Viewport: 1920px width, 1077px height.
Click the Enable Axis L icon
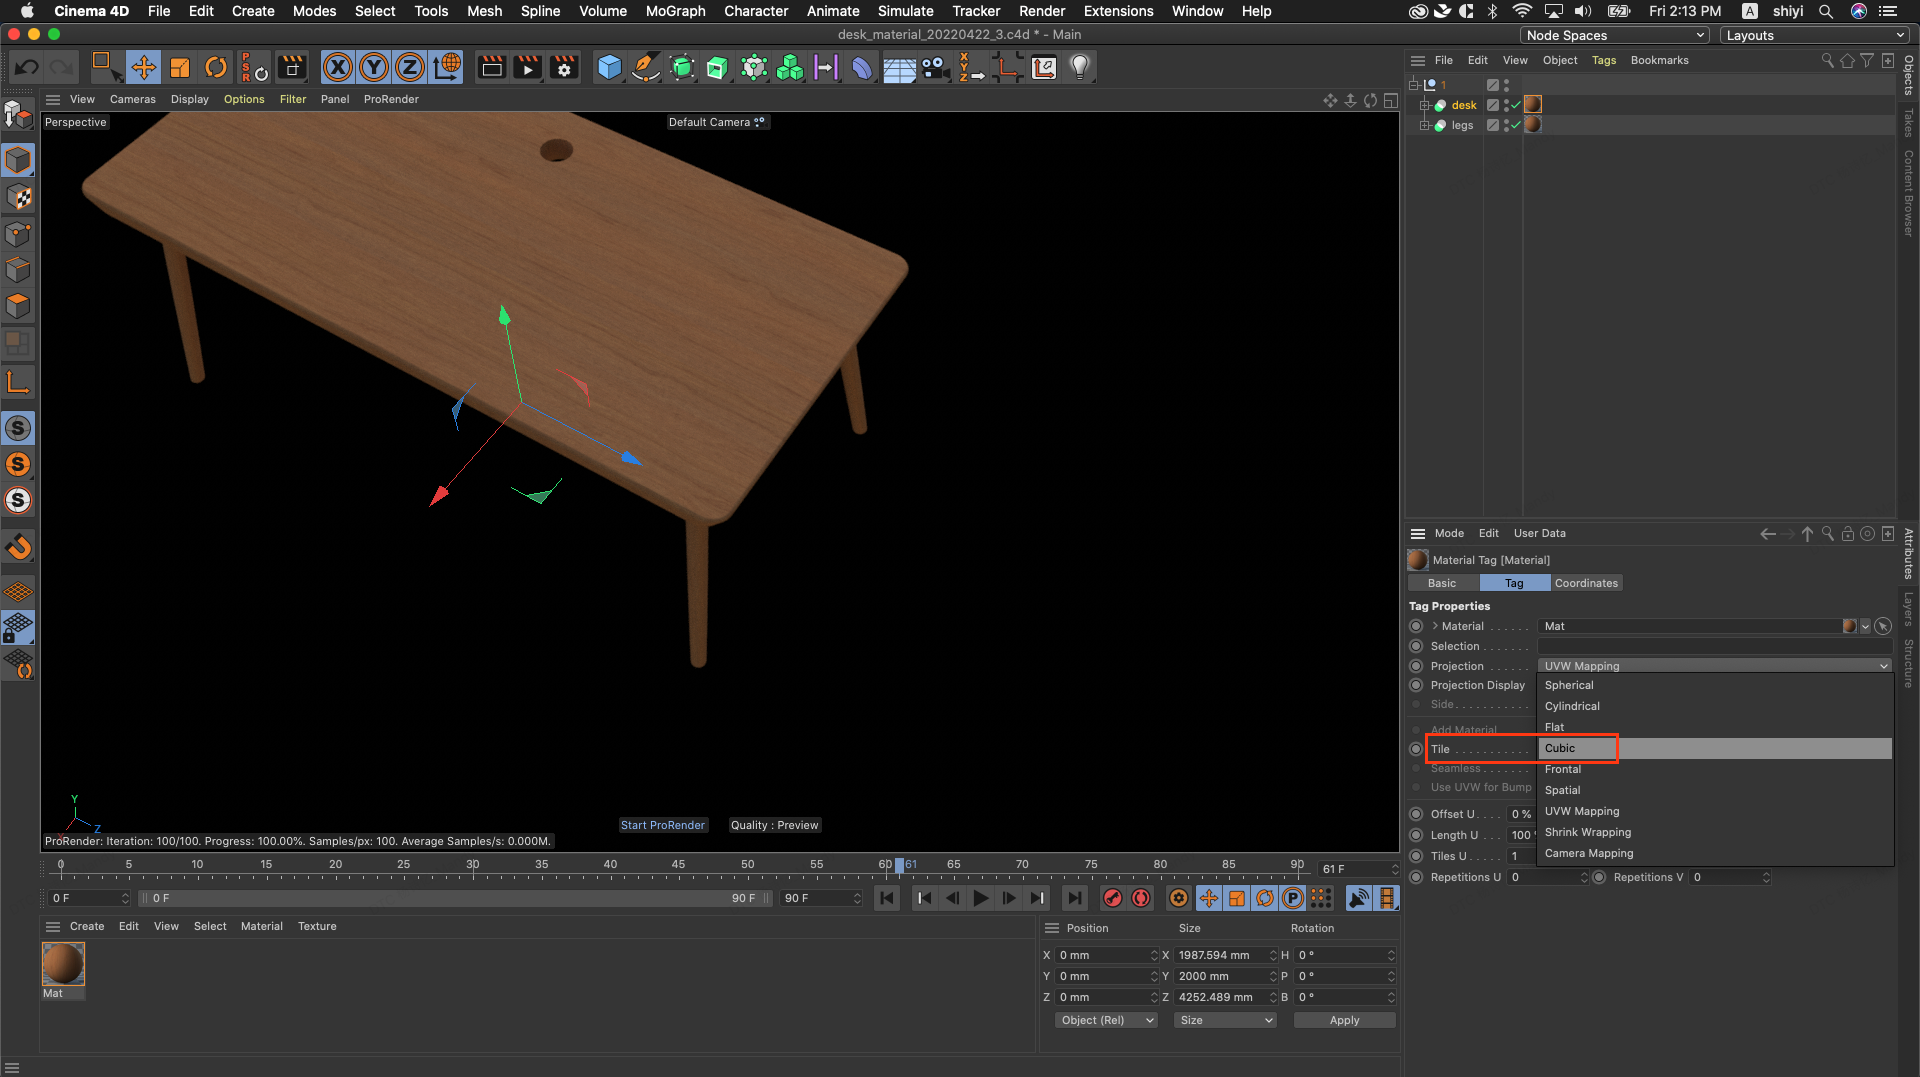[18, 382]
